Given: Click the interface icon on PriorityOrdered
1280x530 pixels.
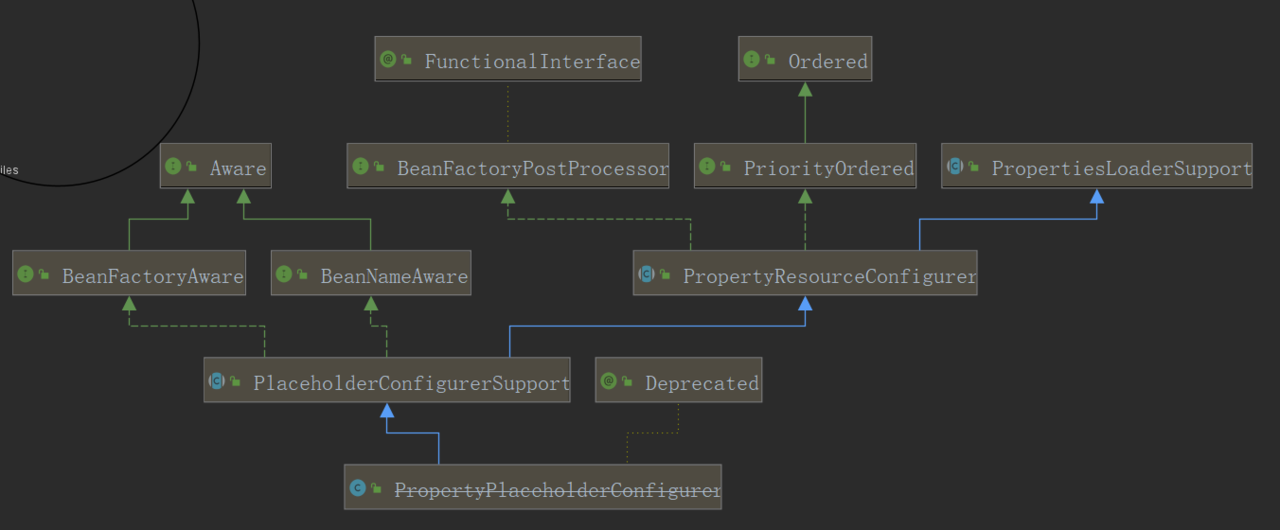Looking at the screenshot, I should [707, 166].
